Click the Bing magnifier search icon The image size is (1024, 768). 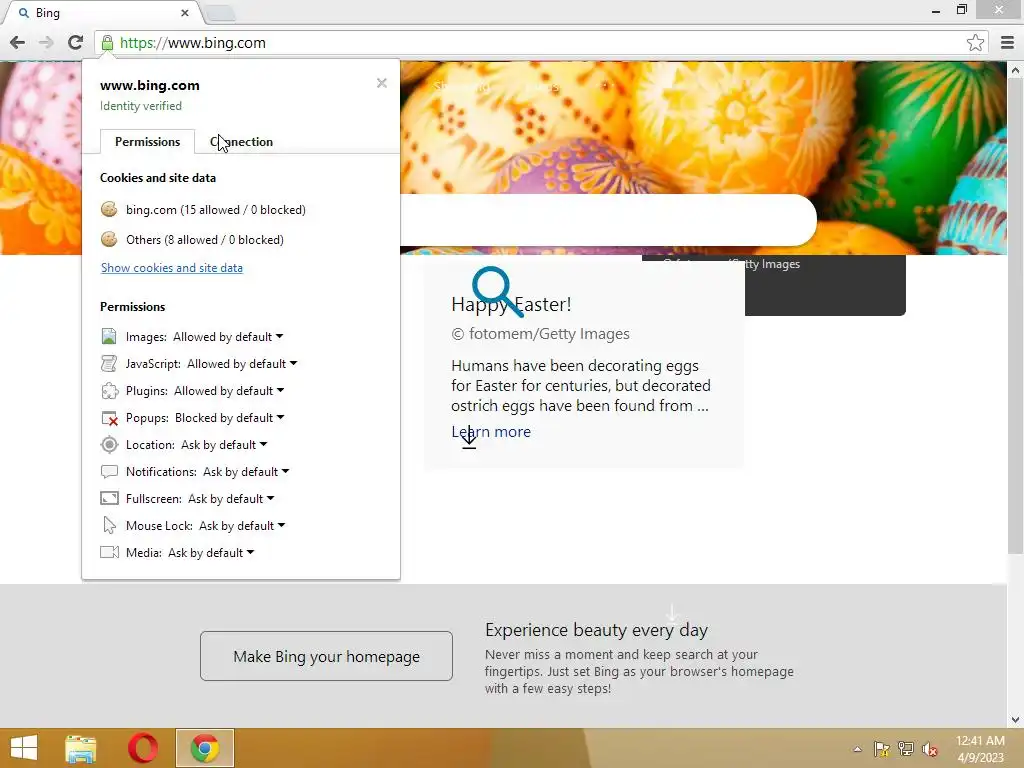tap(498, 291)
